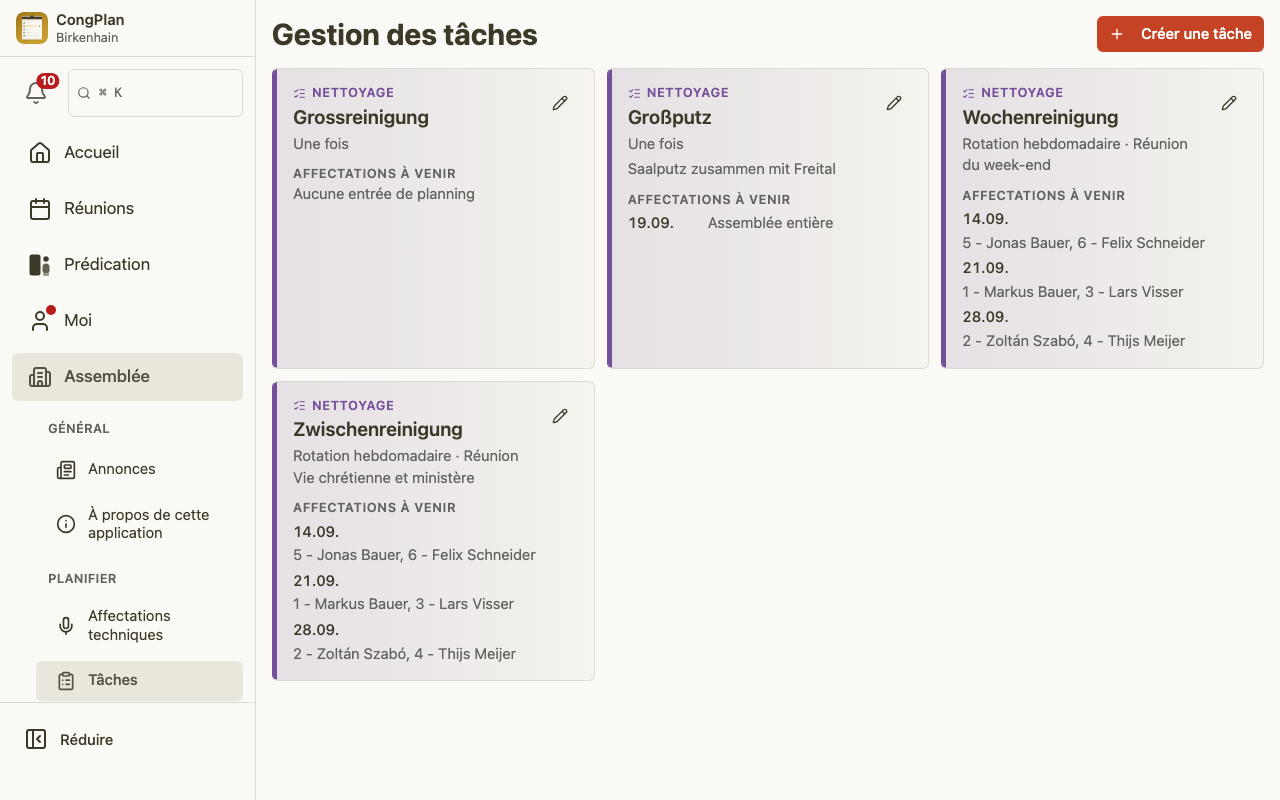Open Affectations techniques under Planifier
This screenshot has height=800, width=1280.
pos(140,625)
